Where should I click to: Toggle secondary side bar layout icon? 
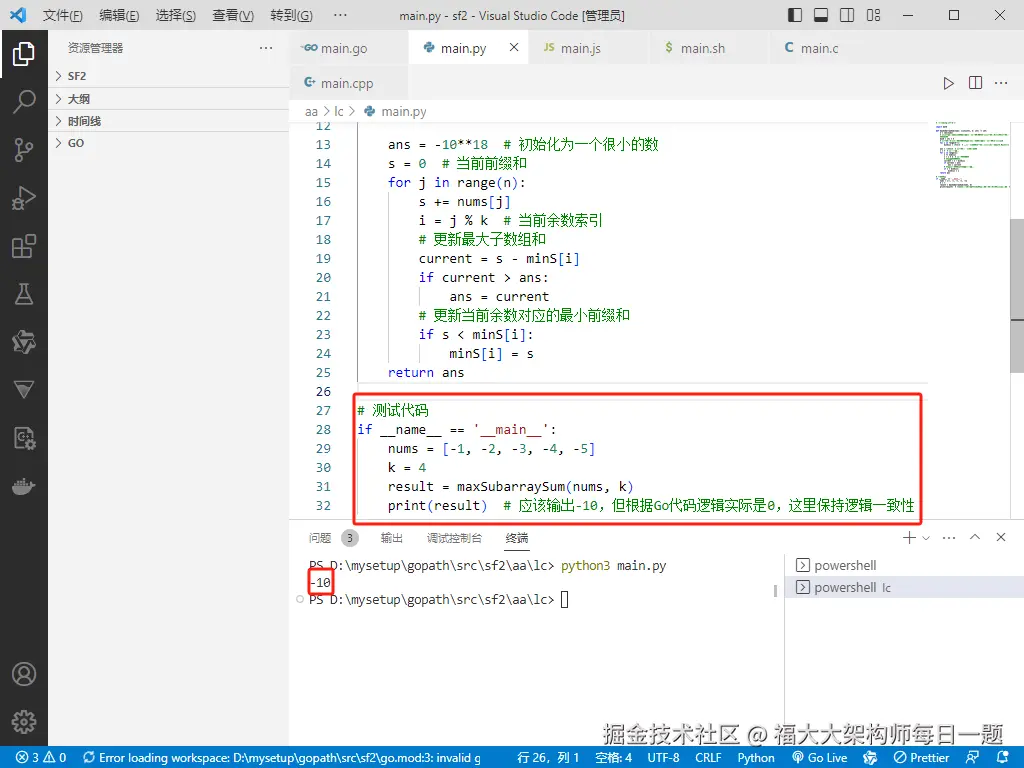[847, 15]
